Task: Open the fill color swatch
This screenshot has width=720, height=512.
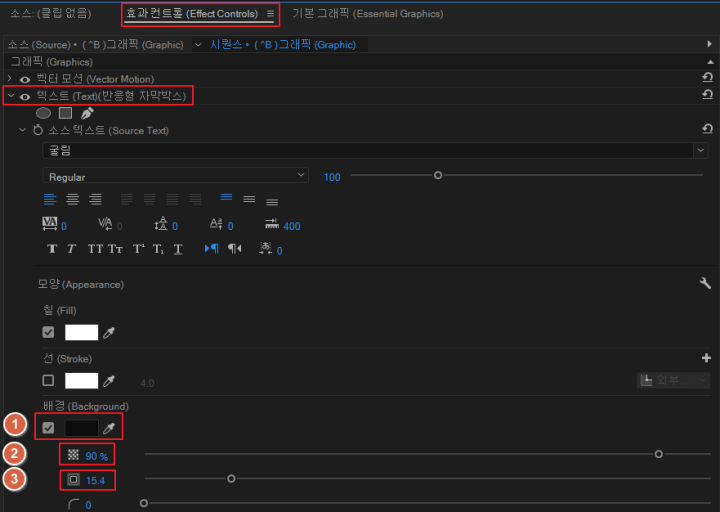Action: point(81,332)
